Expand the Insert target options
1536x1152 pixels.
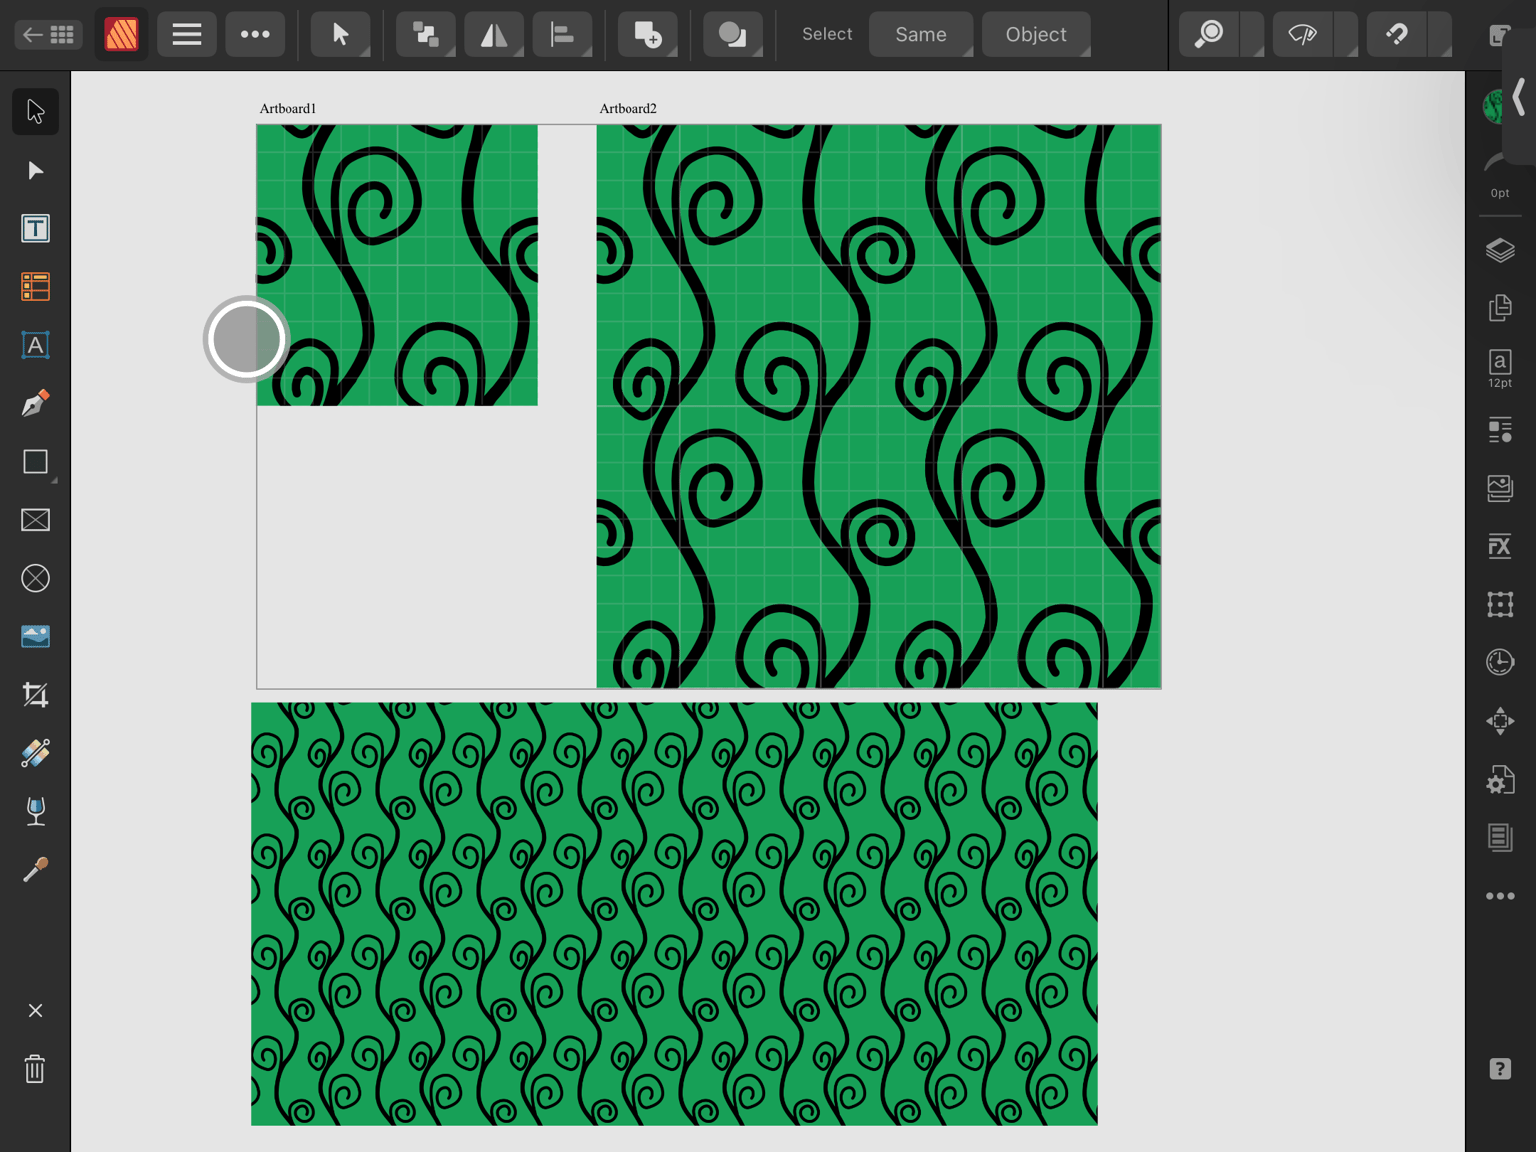coord(647,35)
